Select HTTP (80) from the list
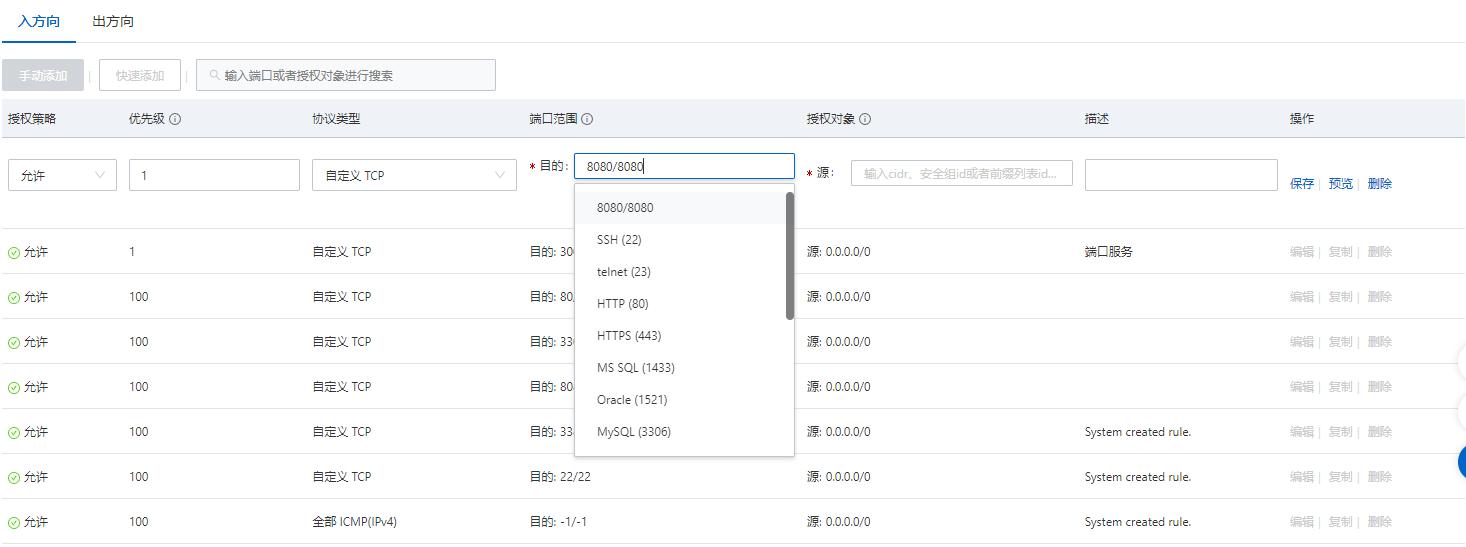This screenshot has width=1466, height=547. [x=680, y=304]
